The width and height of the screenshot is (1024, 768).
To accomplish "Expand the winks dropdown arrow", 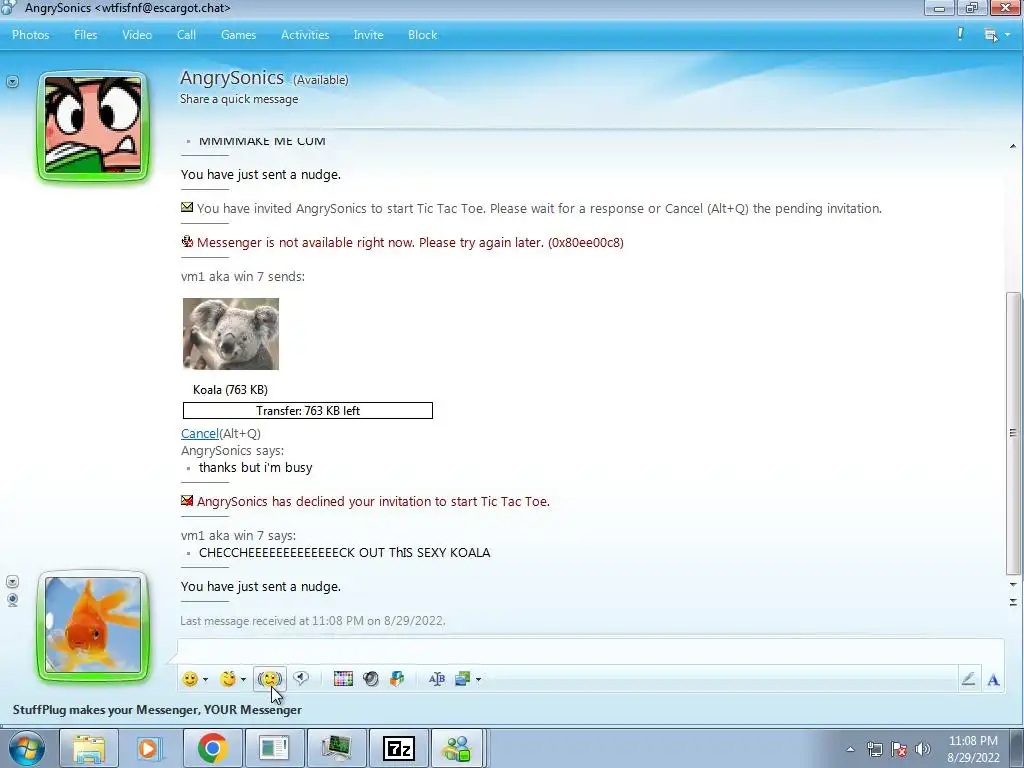I will pyautogui.click(x=243, y=680).
